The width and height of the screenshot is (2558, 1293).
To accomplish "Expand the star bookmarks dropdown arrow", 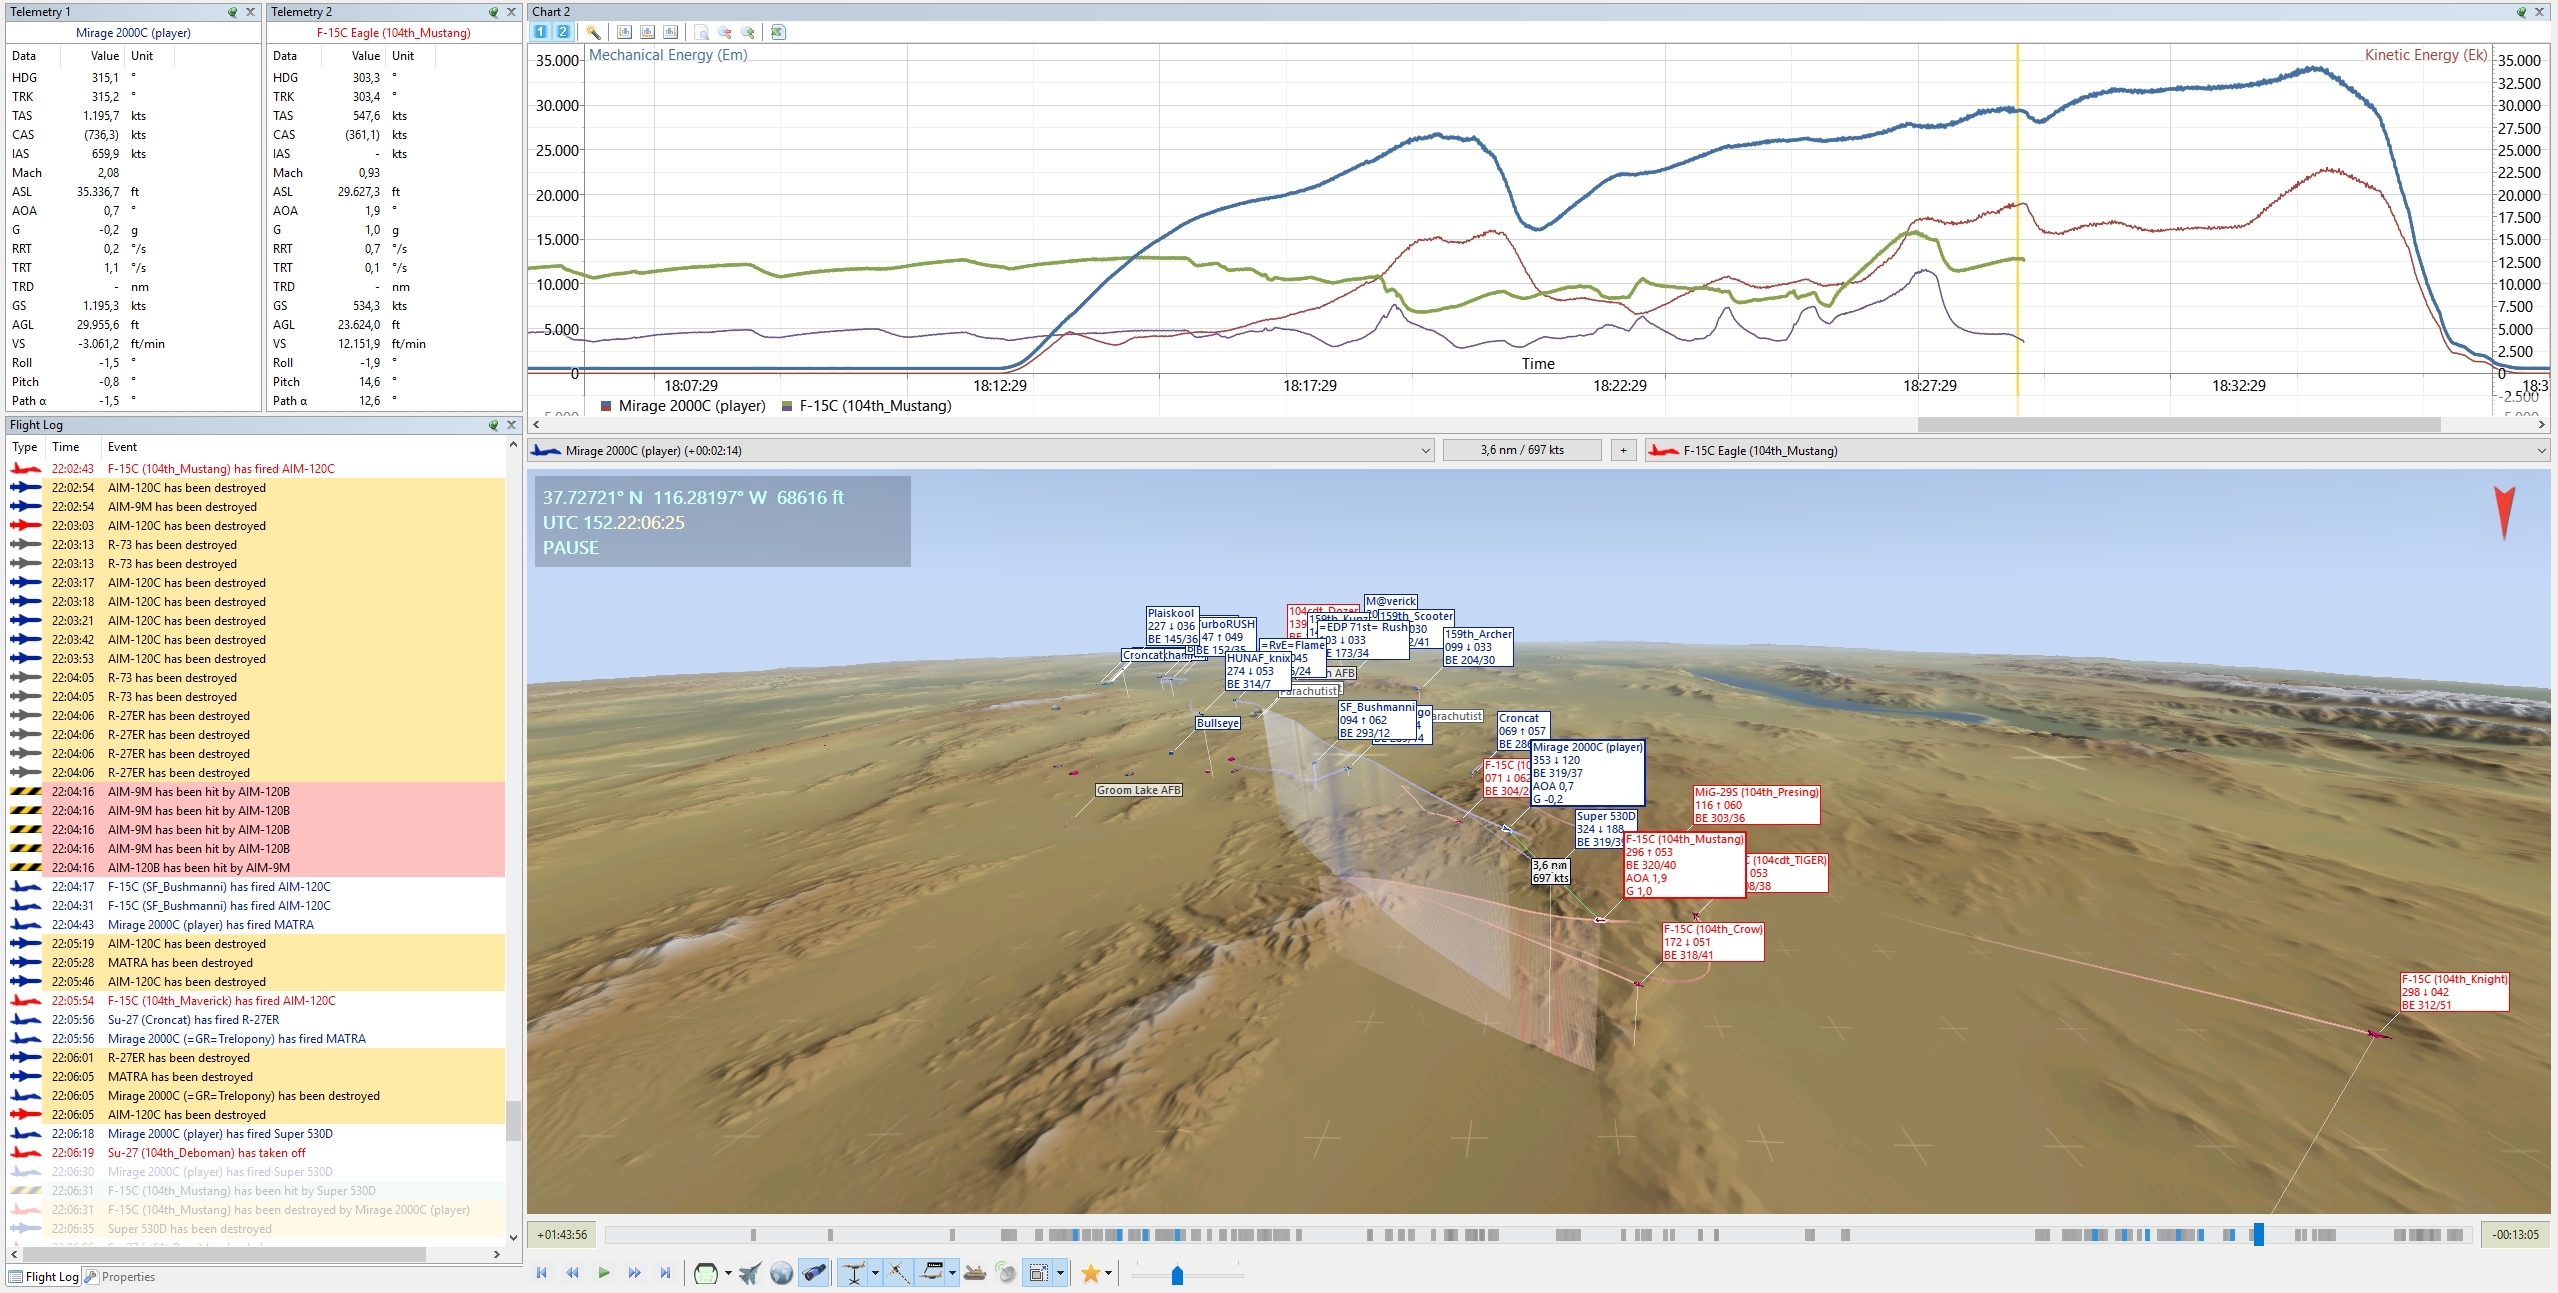I will click(x=1108, y=1273).
